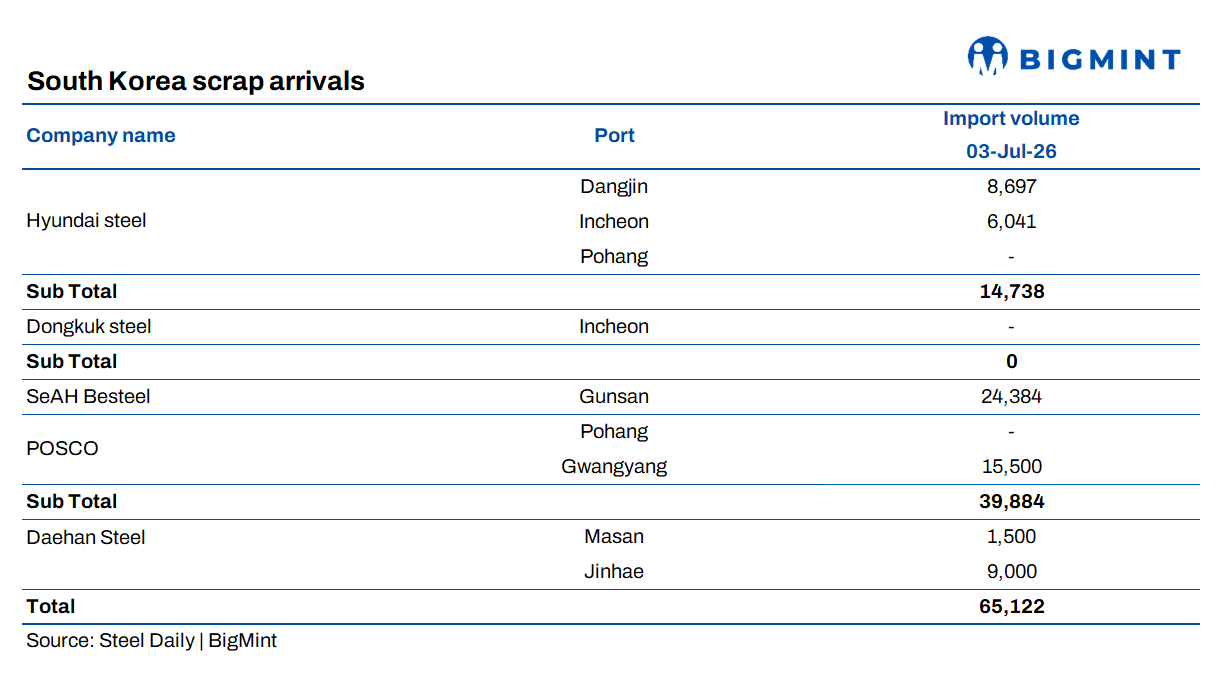Click the Jinhae port cell
Image resolution: width=1228 pixels, height=680 pixels.
(x=614, y=572)
